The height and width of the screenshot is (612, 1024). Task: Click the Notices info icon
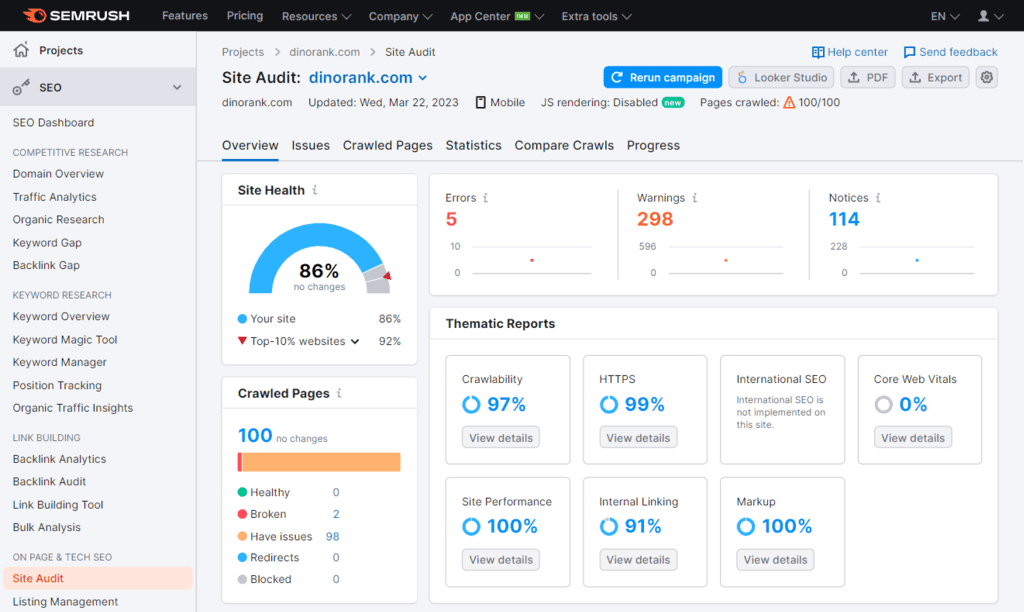pyautogui.click(x=878, y=197)
